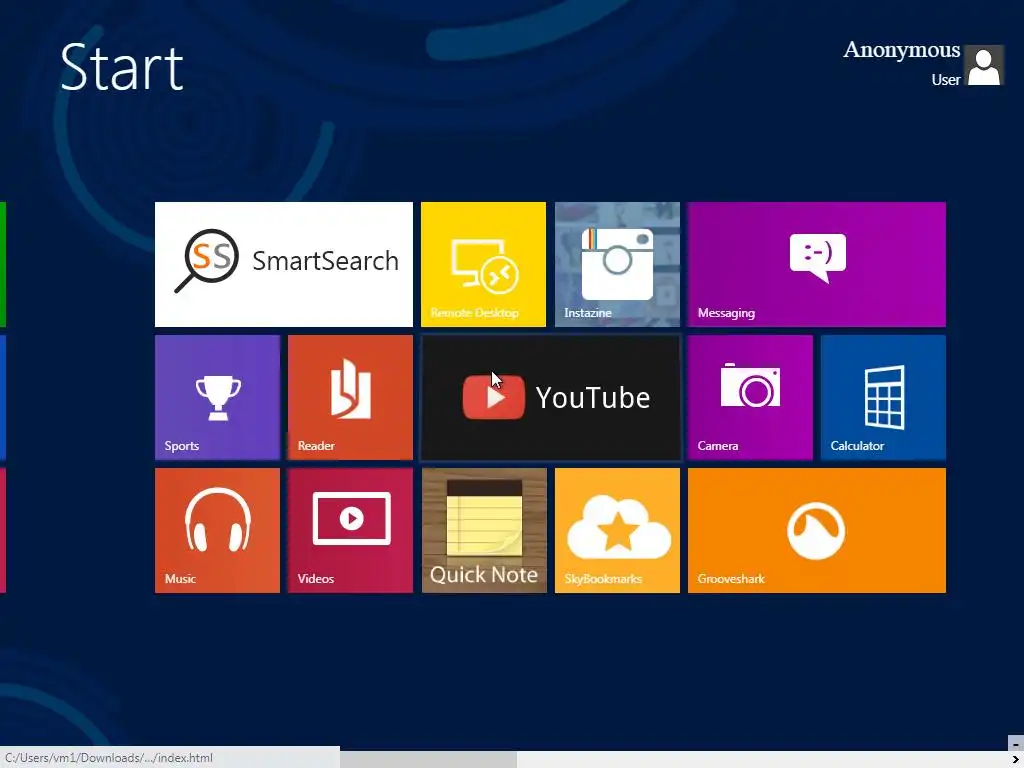Viewport: 1024px width, 768px height.
Task: Open the Sports trophy tile
Action: pyautogui.click(x=217, y=397)
